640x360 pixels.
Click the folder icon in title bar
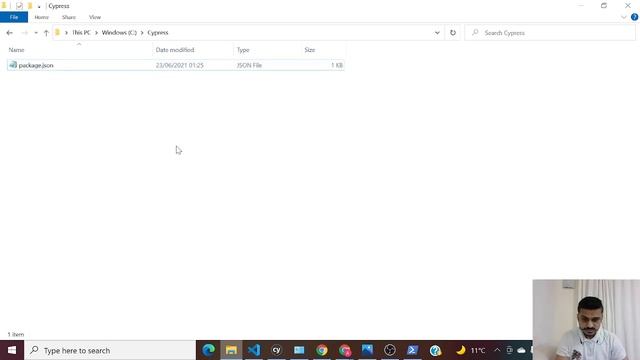pos(4,6)
